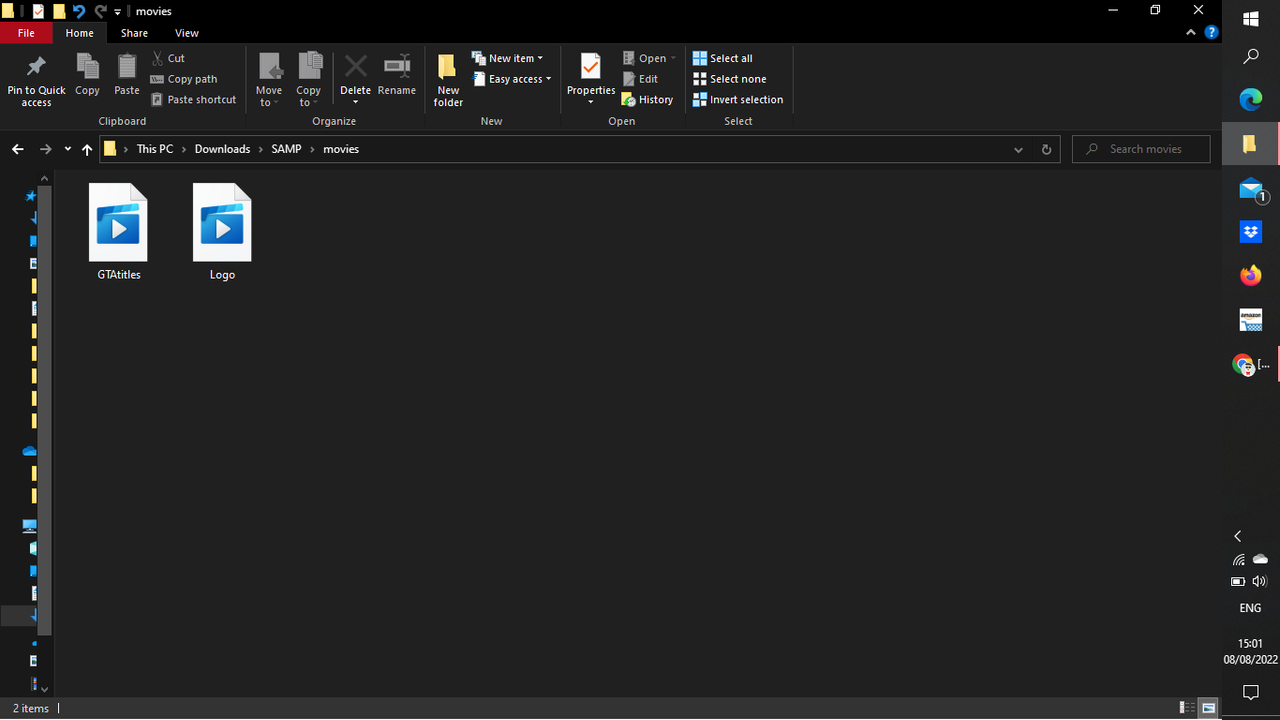Switch to the View ribbon tab
Image resolution: width=1280 pixels, height=720 pixels.
pos(187,33)
